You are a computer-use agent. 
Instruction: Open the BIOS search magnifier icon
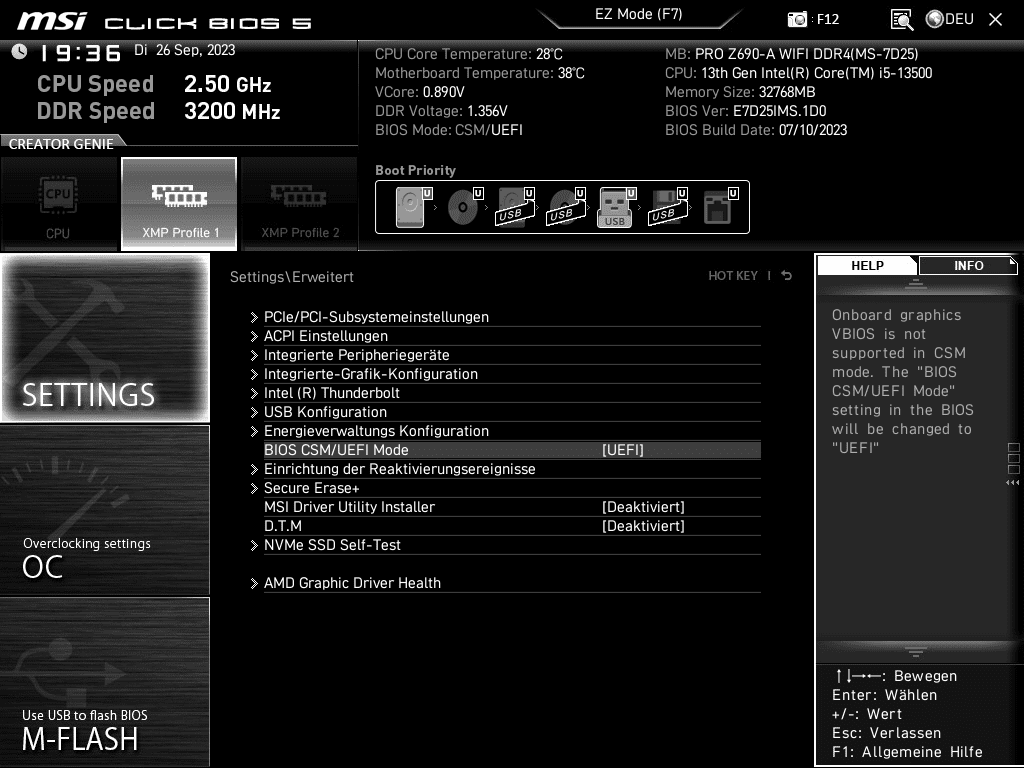pyautogui.click(x=902, y=20)
